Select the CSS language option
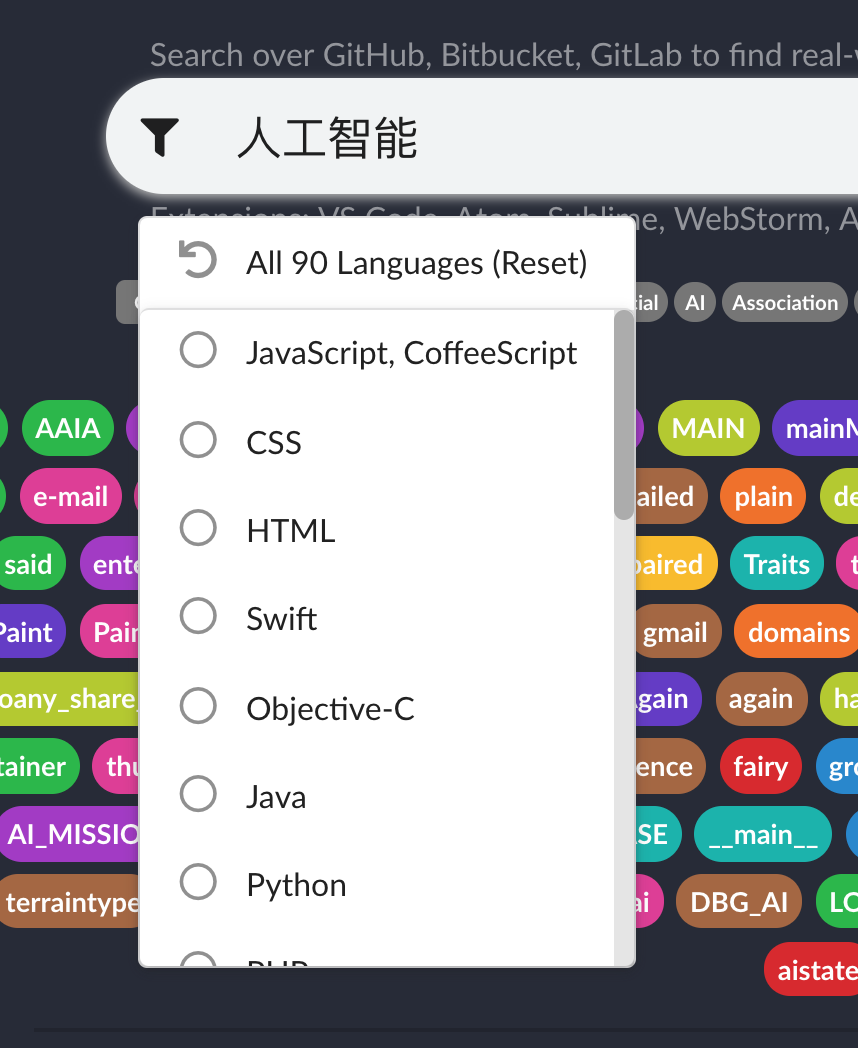Image resolution: width=858 pixels, height=1048 pixels. click(x=198, y=440)
